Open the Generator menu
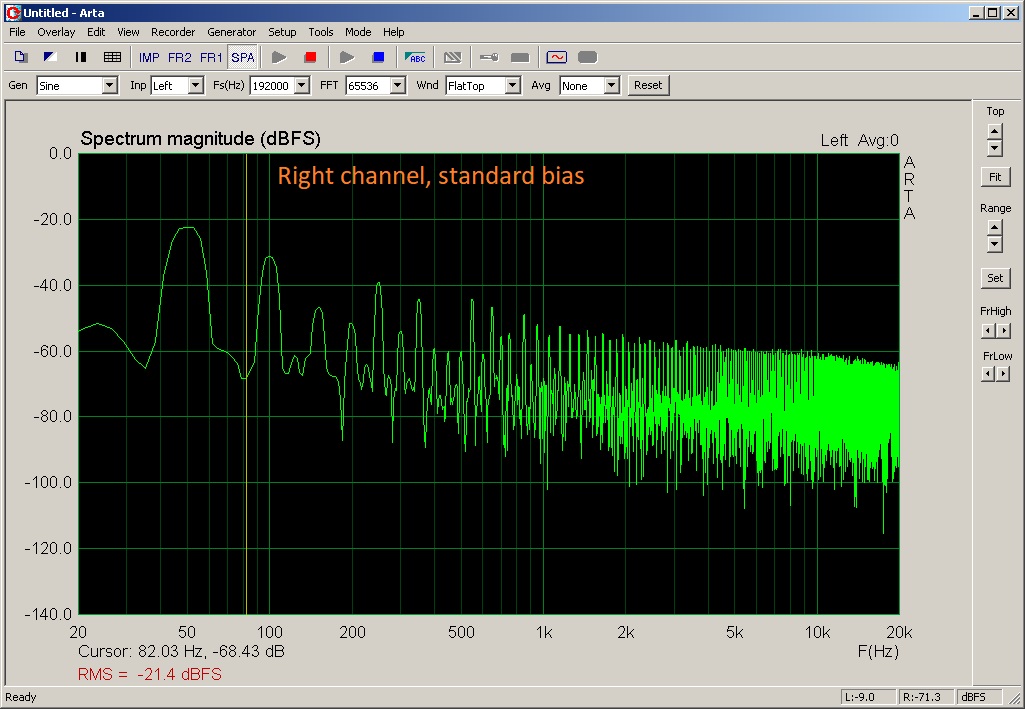Viewport: 1025px width, 709px height. click(231, 32)
